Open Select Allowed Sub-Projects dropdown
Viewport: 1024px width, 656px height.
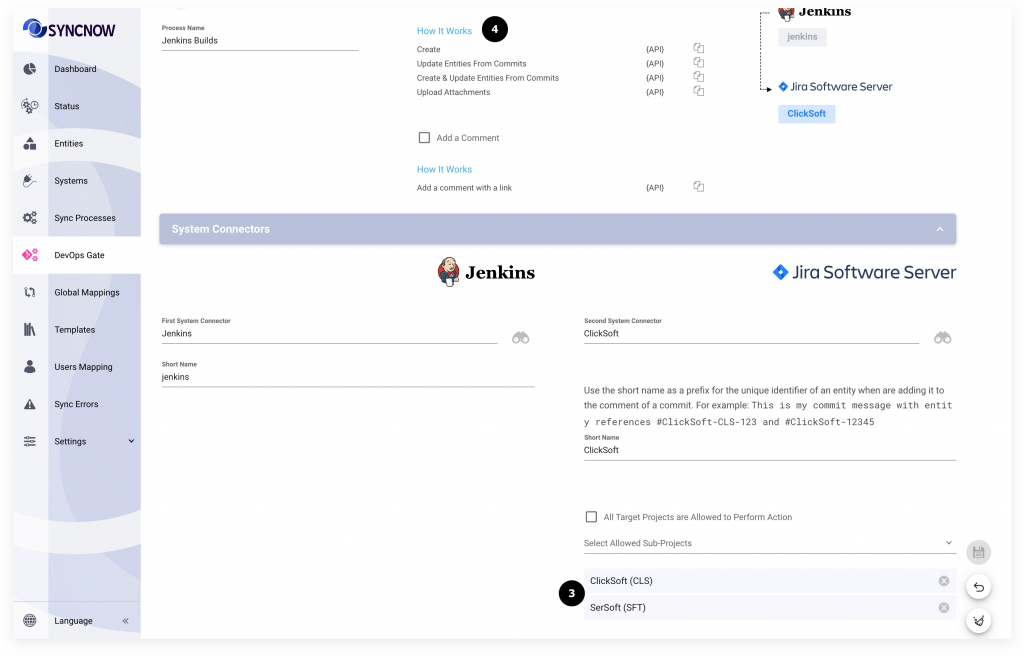[769, 543]
